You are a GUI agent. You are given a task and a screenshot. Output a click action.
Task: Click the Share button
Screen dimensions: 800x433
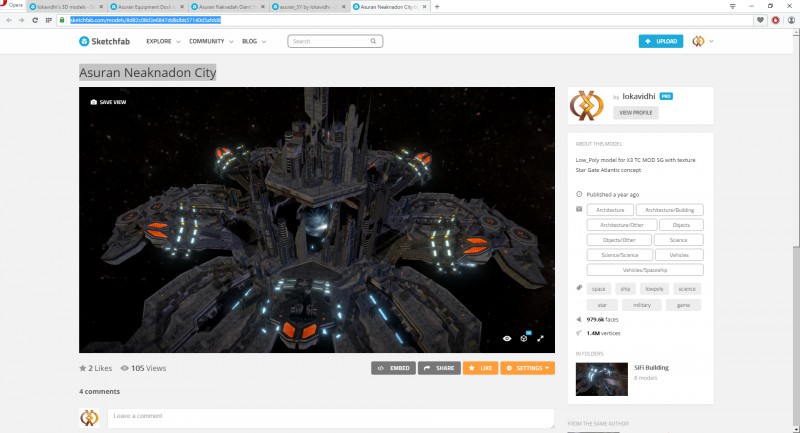point(439,368)
